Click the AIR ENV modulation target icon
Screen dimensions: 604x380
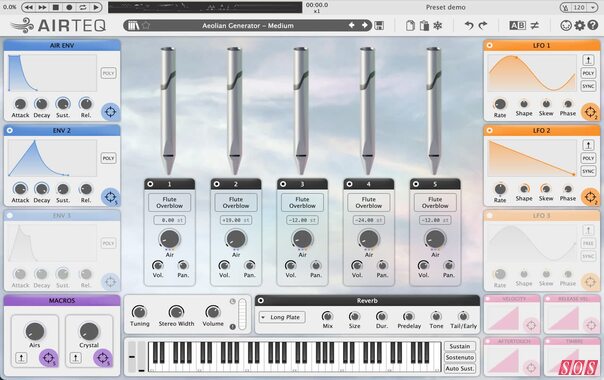click(x=110, y=112)
